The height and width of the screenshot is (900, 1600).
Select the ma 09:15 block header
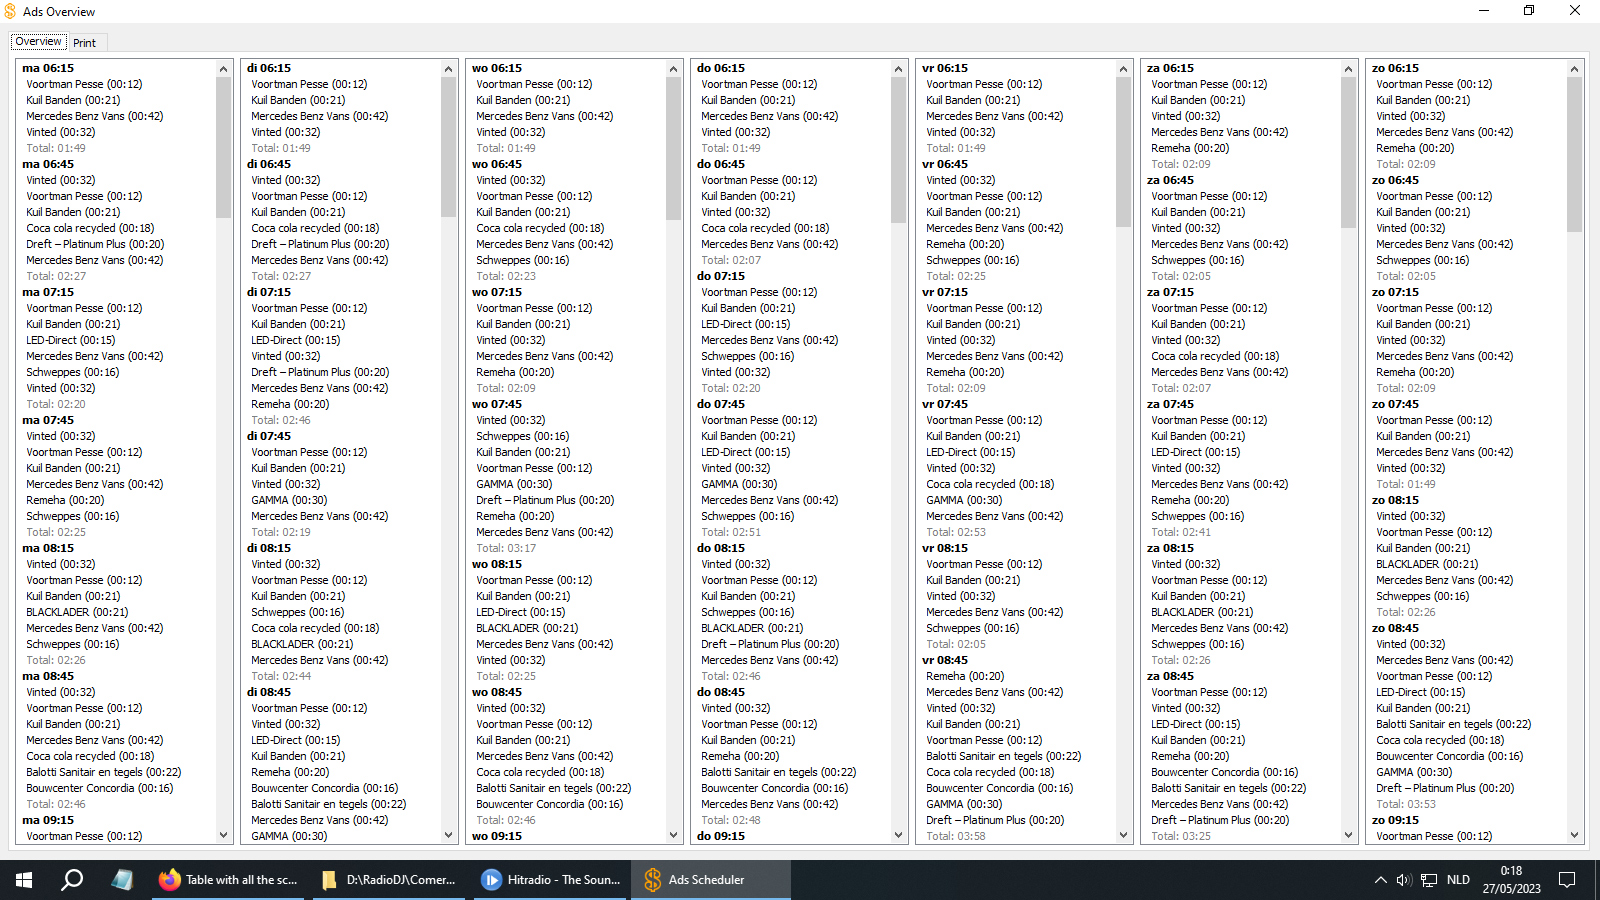pyautogui.click(x=48, y=820)
